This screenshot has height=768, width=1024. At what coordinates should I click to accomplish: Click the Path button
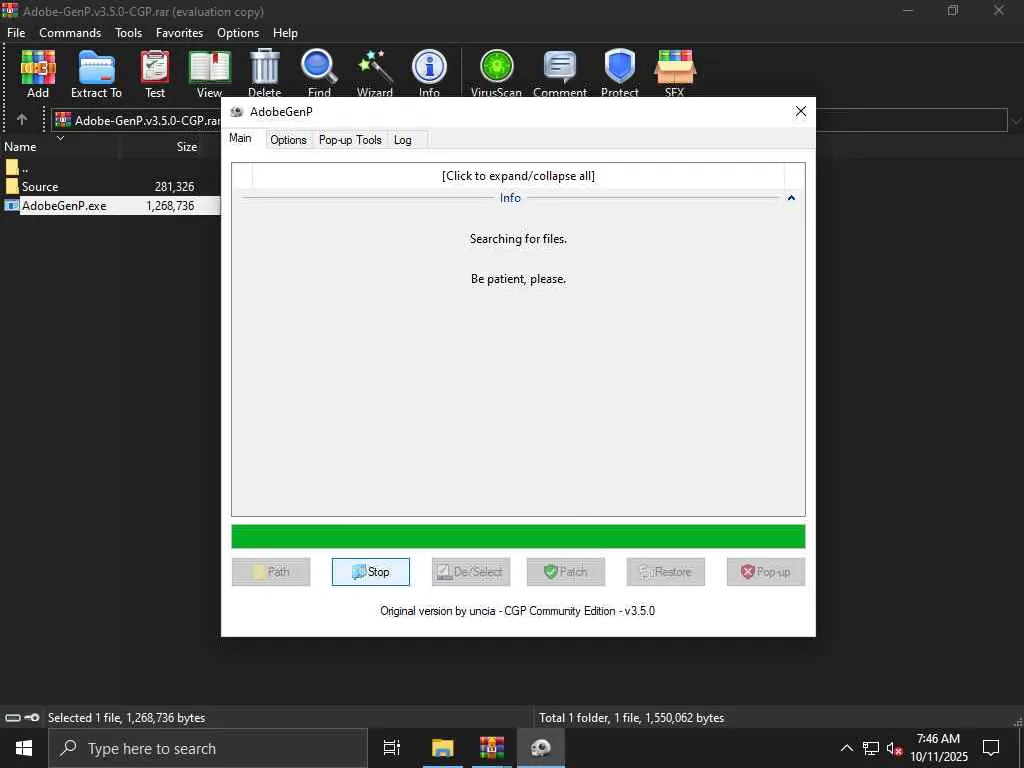271,572
